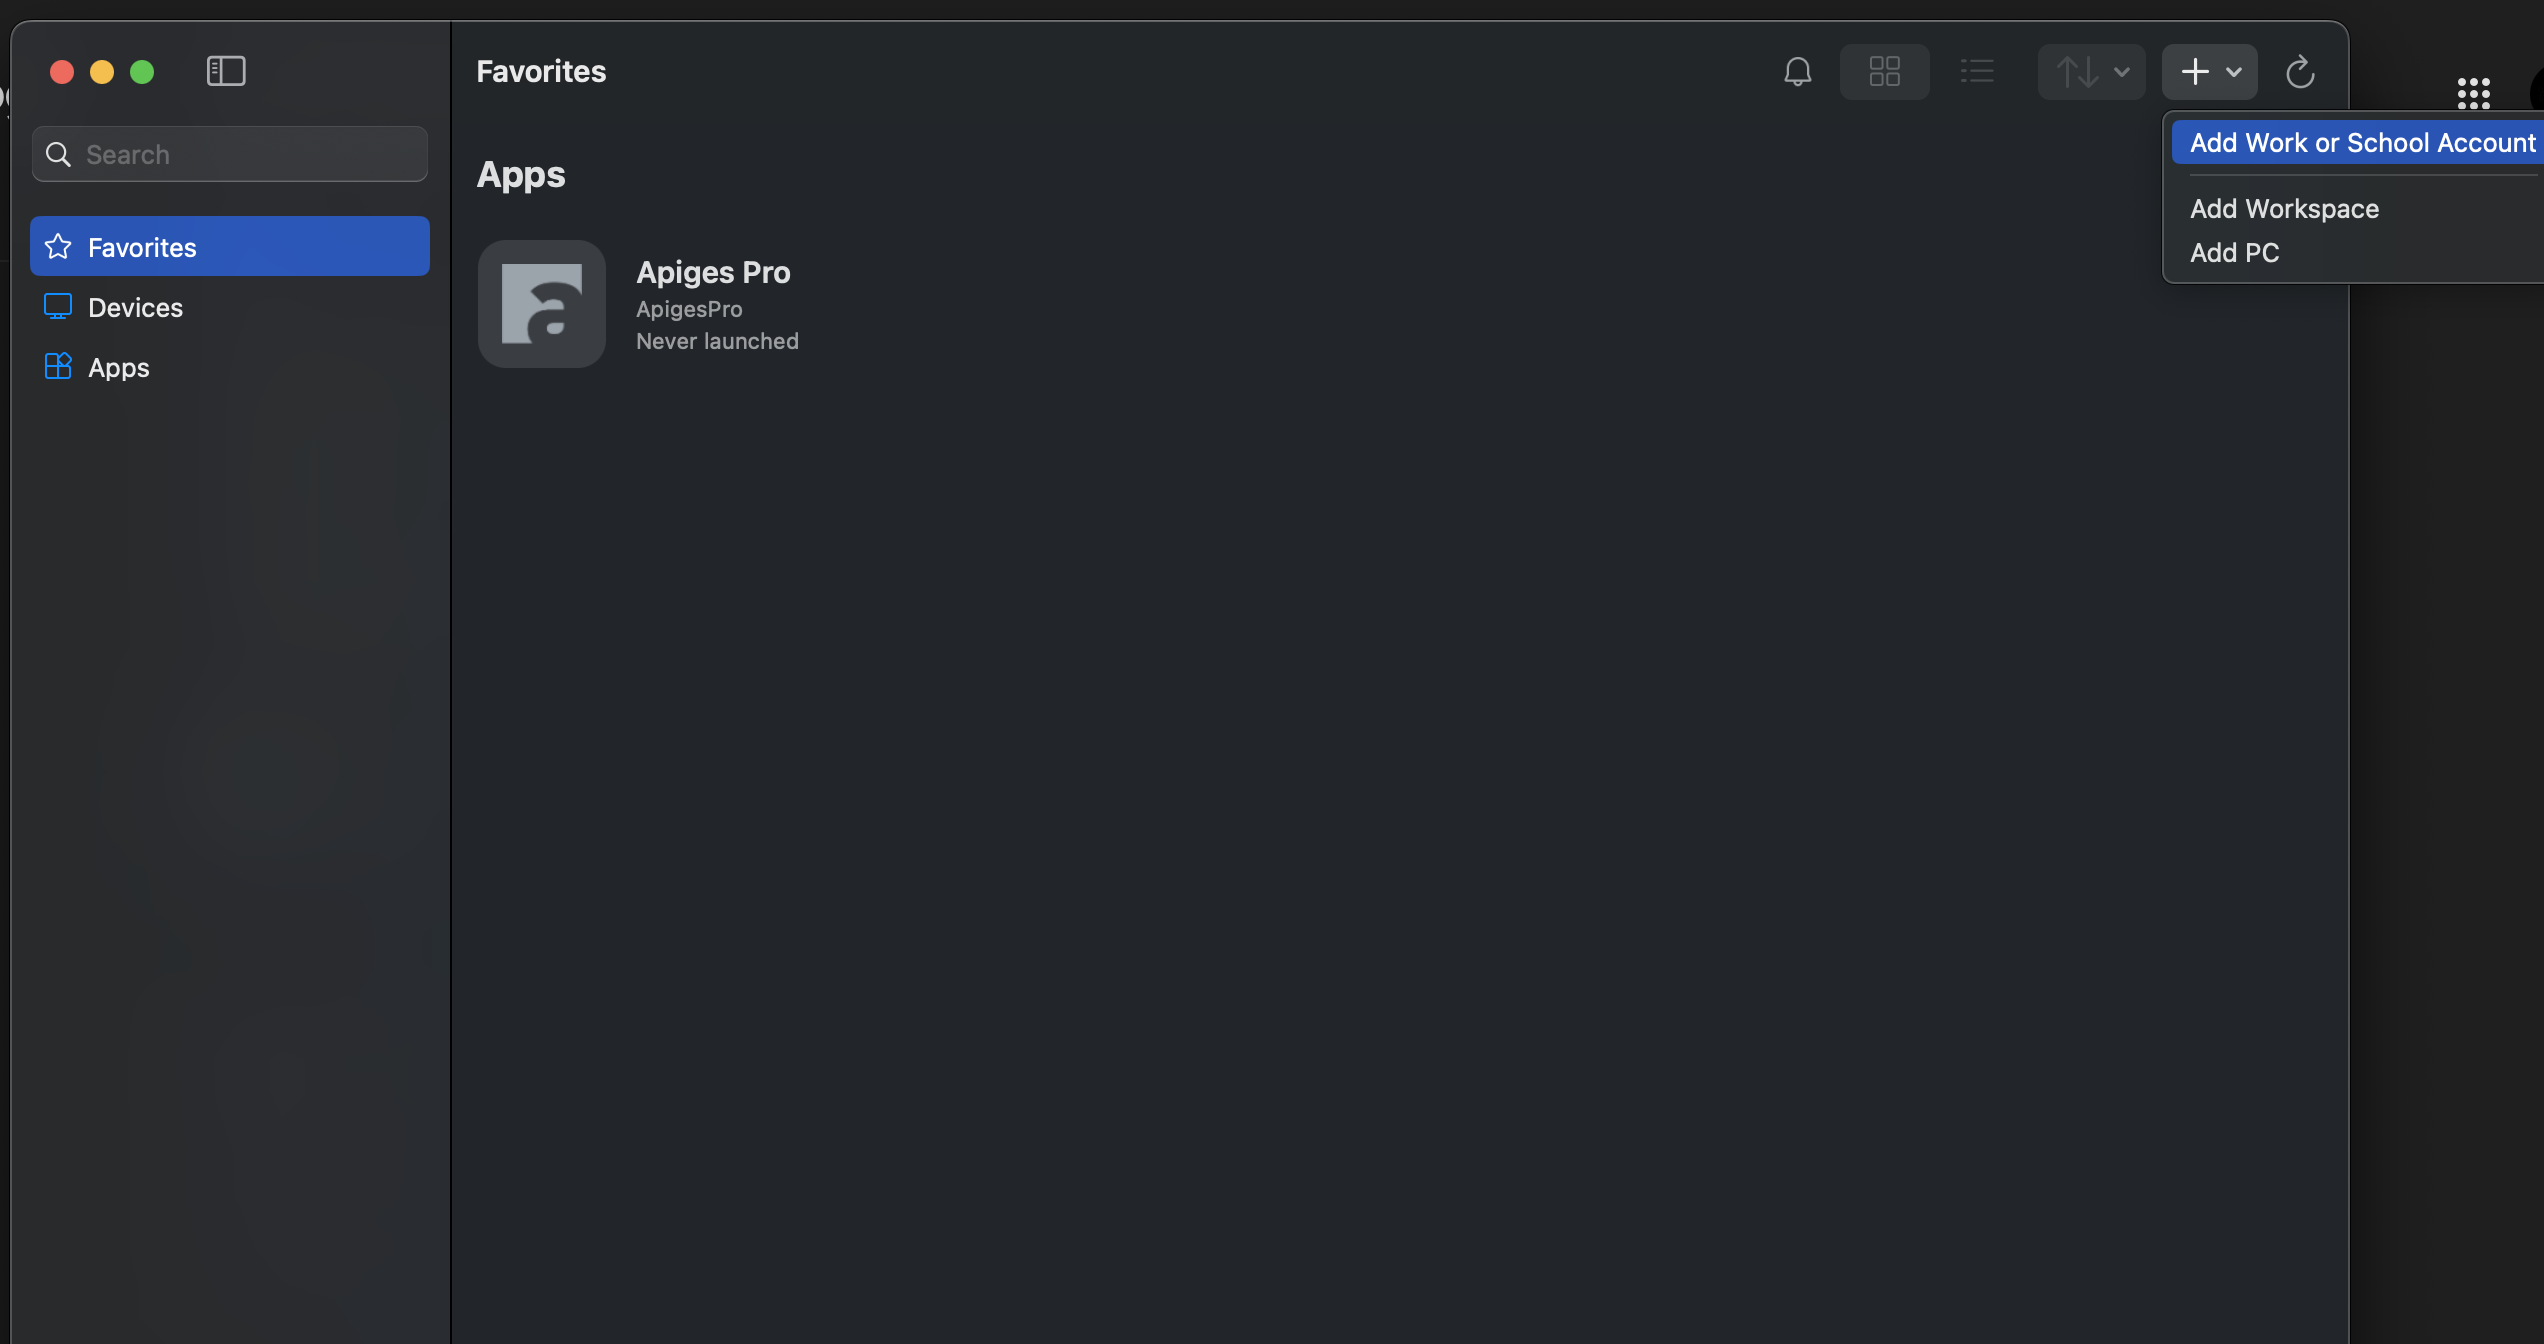Switch to grid view layout
Viewport: 2544px width, 1344px height.
1884,71
